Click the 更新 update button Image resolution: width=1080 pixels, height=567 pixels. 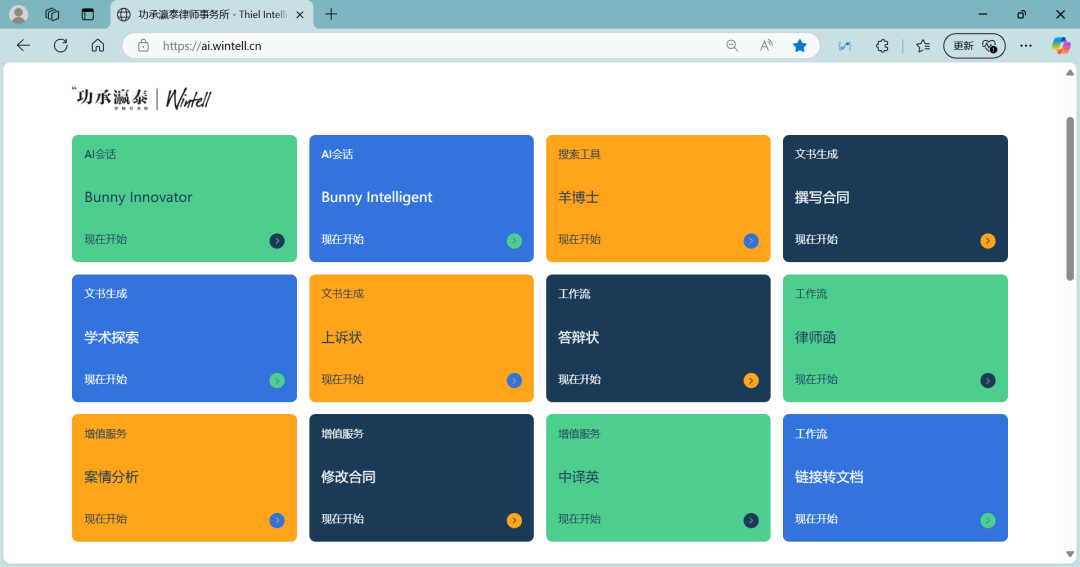(974, 45)
